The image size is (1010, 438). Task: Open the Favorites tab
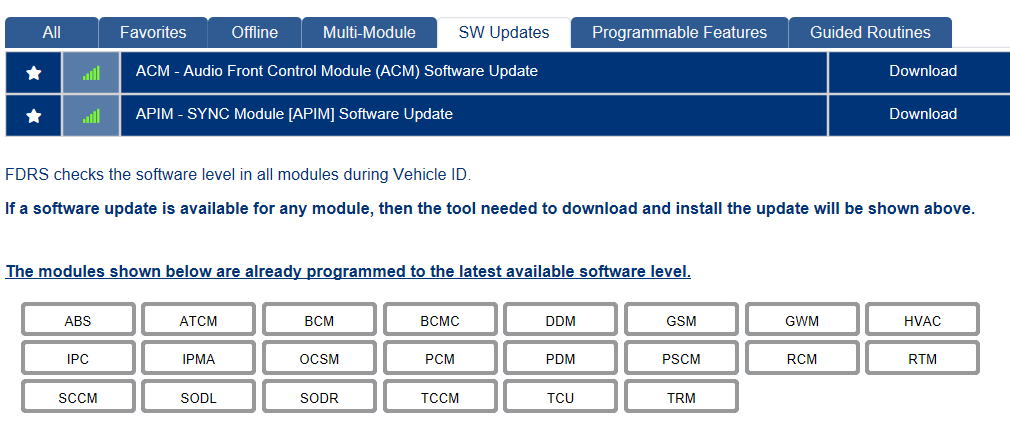153,33
